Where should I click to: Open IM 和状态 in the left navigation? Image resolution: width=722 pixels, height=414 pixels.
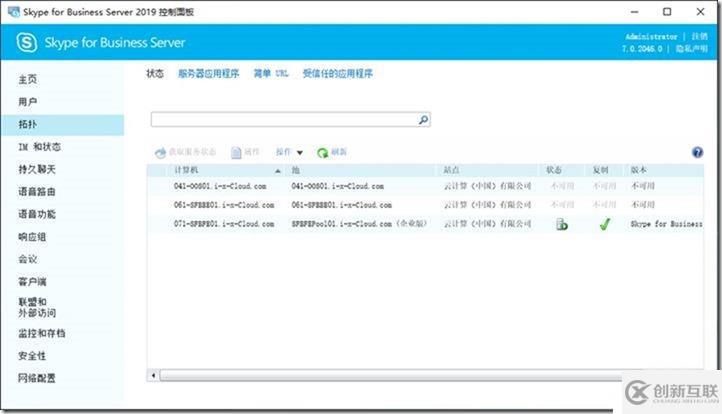pos(40,147)
